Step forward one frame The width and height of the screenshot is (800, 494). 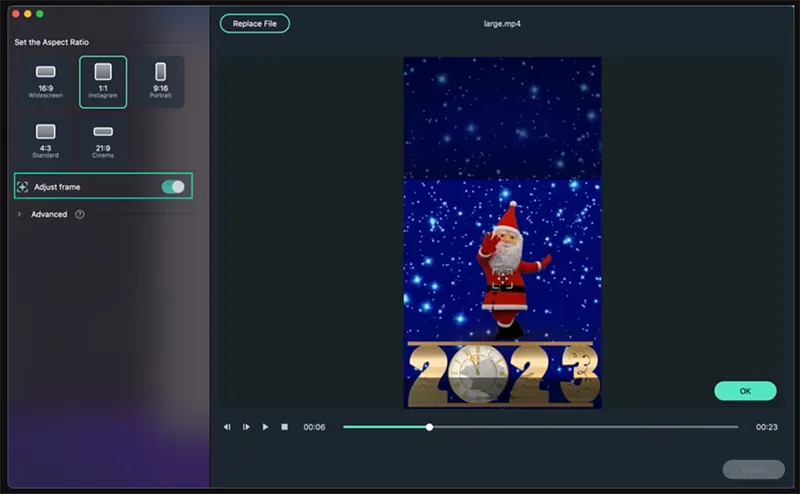(246, 427)
